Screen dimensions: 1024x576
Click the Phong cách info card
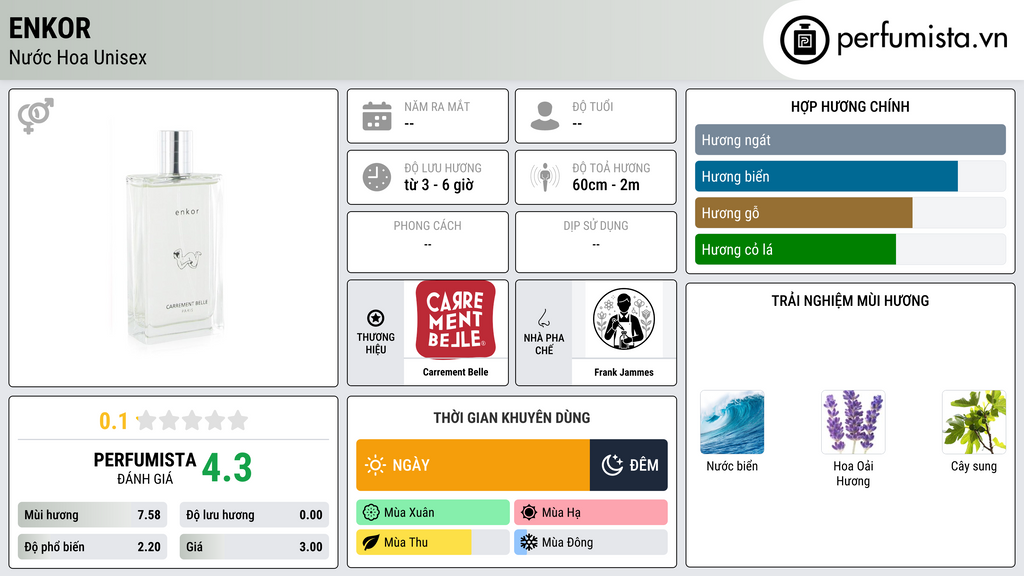(428, 242)
